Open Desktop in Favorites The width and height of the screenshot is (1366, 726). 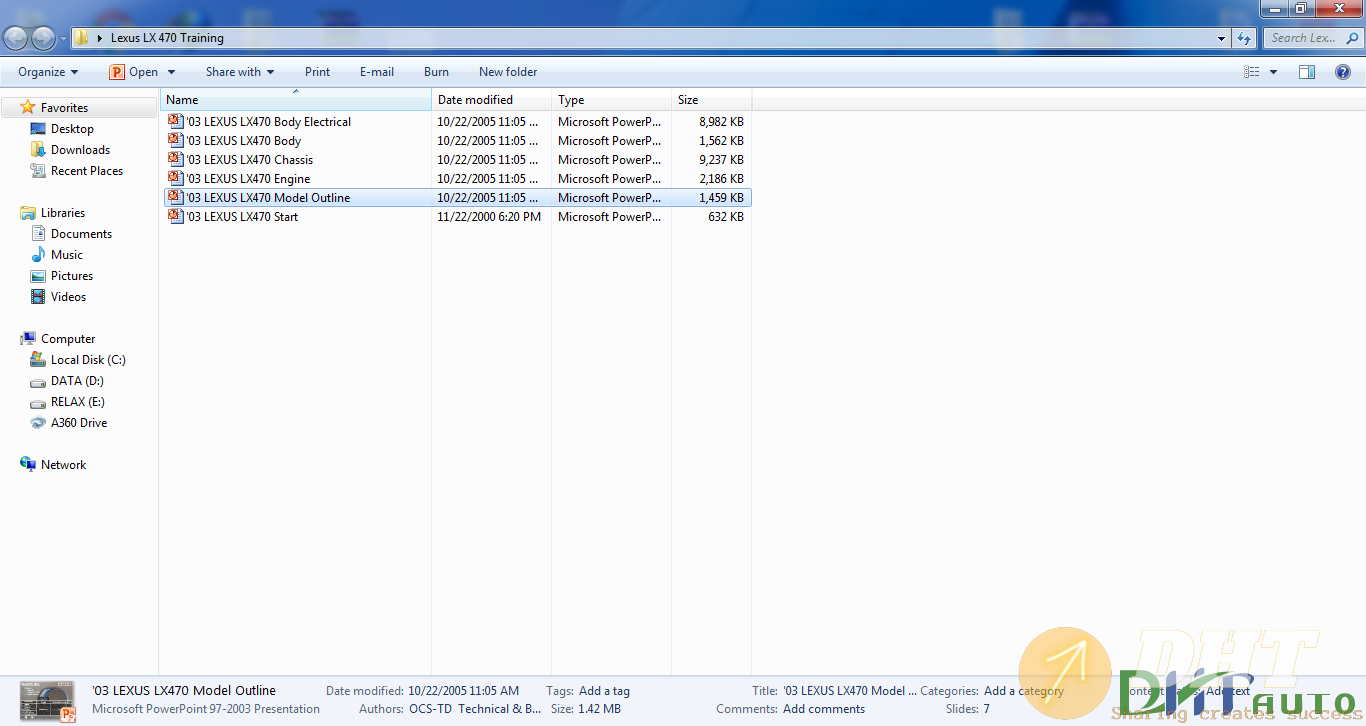[72, 129]
